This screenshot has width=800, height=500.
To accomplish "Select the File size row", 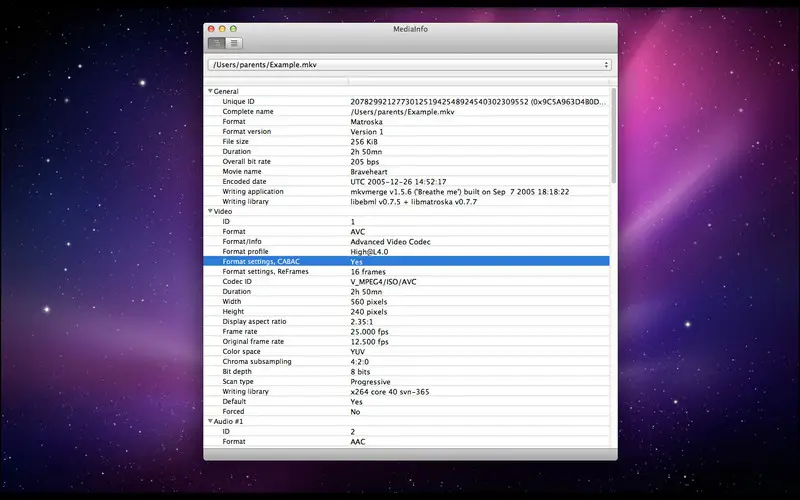I will tap(406, 141).
